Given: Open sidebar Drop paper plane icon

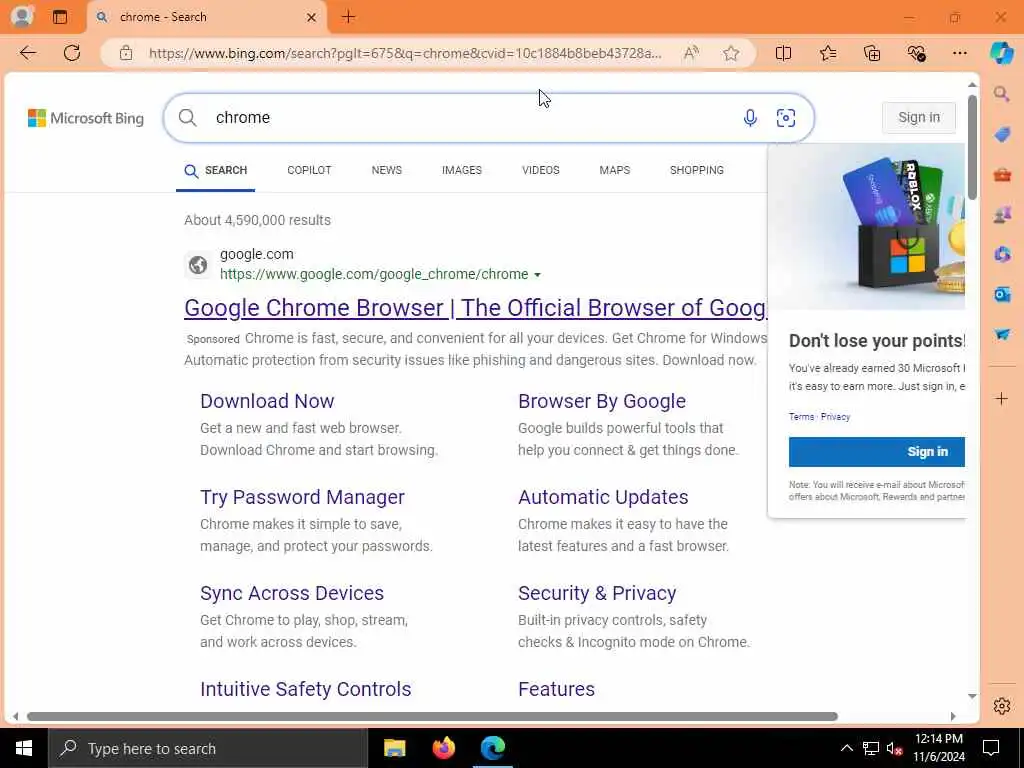Looking at the screenshot, I should (x=1002, y=334).
